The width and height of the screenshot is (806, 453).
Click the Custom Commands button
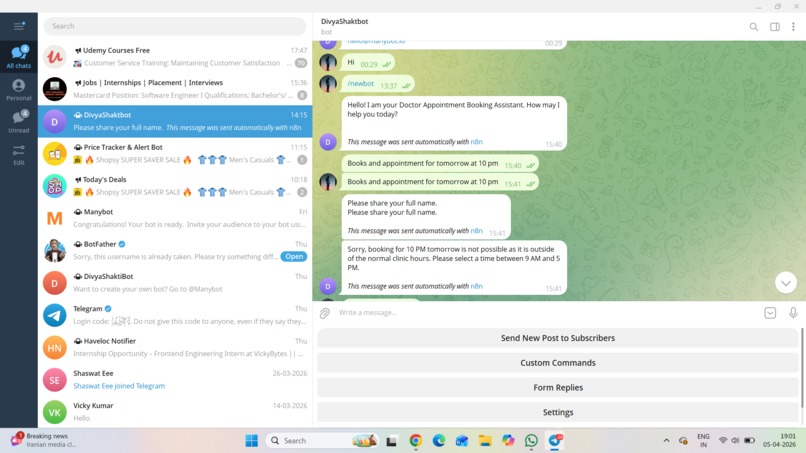pos(558,363)
